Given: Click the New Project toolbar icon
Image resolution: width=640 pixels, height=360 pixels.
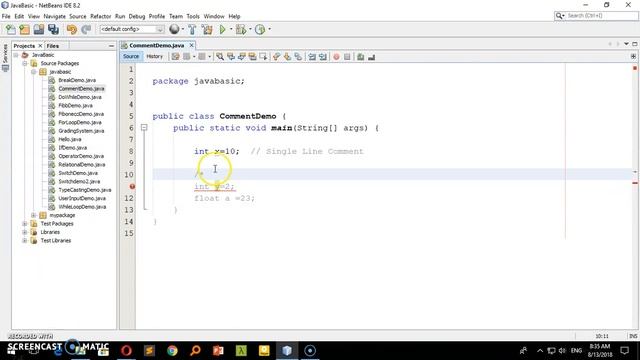Looking at the screenshot, I should [x=24, y=29].
